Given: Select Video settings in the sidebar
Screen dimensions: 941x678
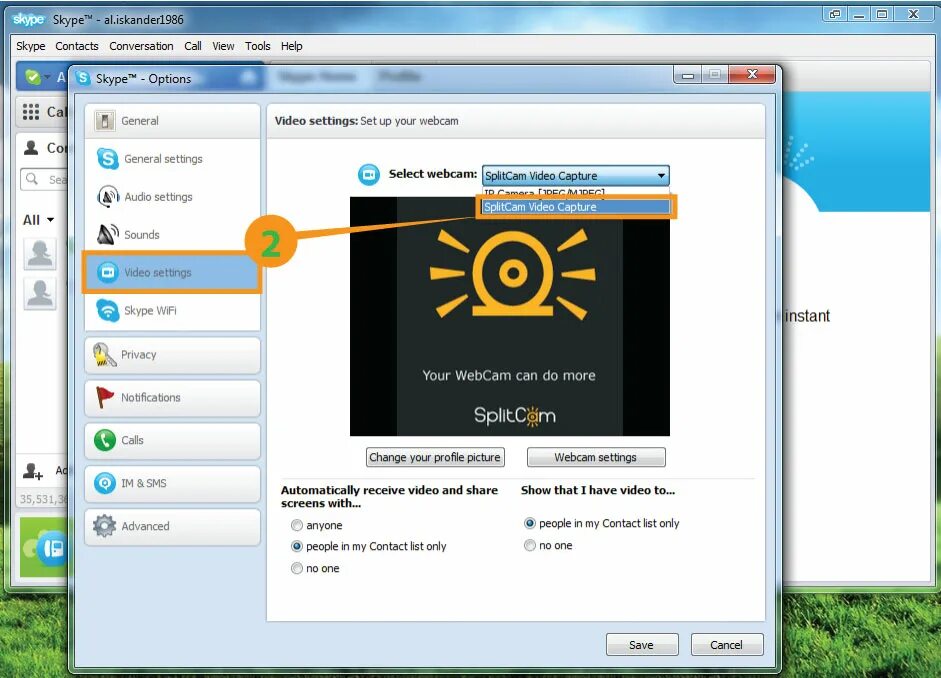Looking at the screenshot, I should tap(172, 272).
